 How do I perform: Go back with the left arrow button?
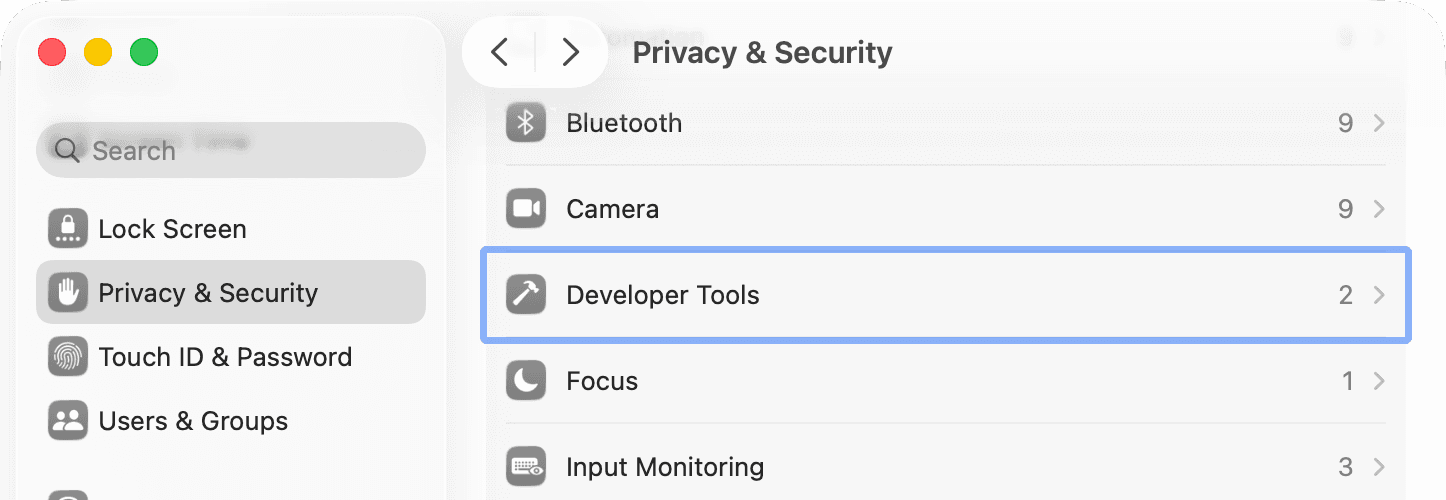coord(500,52)
